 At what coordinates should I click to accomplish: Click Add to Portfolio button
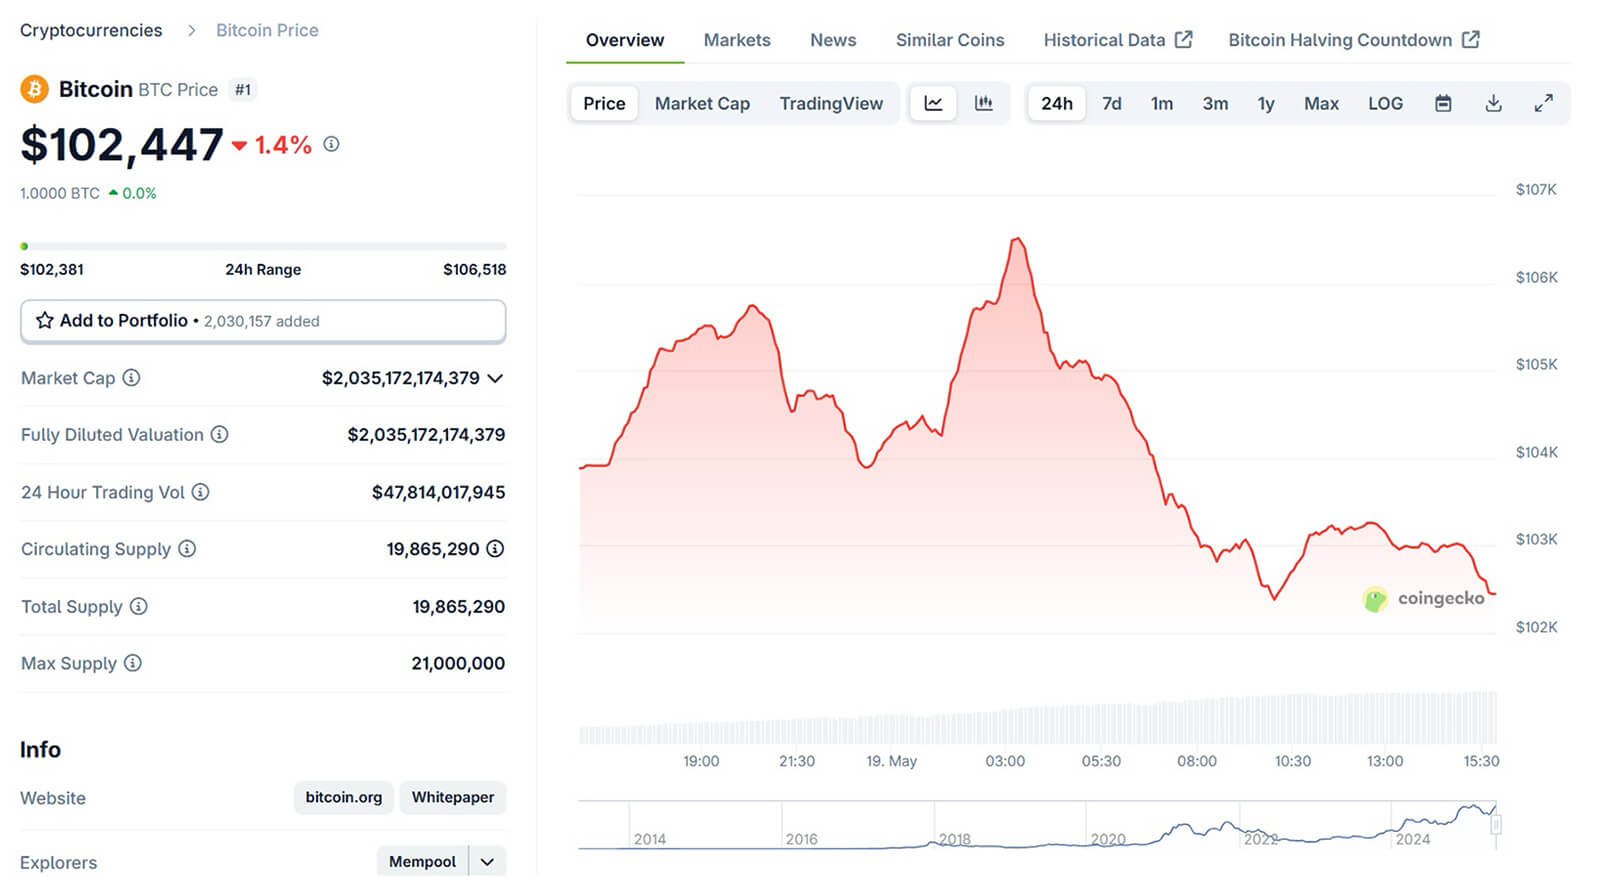[x=263, y=321]
